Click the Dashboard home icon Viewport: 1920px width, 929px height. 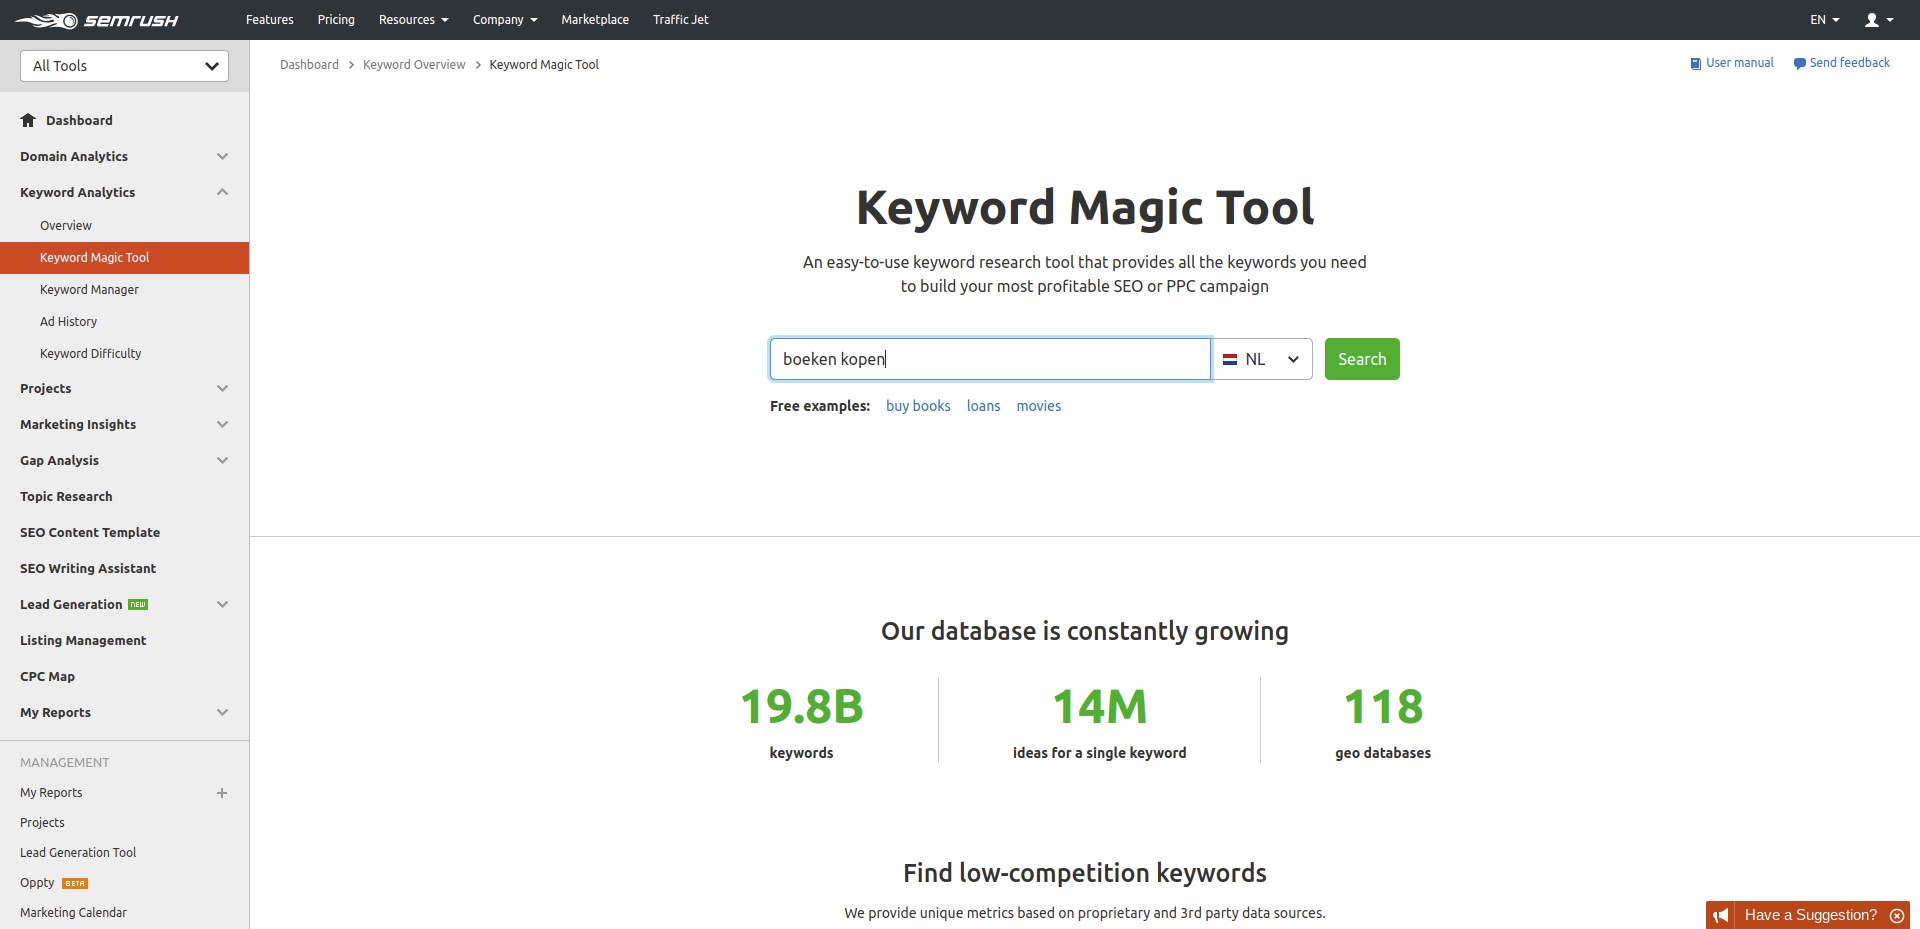pos(28,120)
